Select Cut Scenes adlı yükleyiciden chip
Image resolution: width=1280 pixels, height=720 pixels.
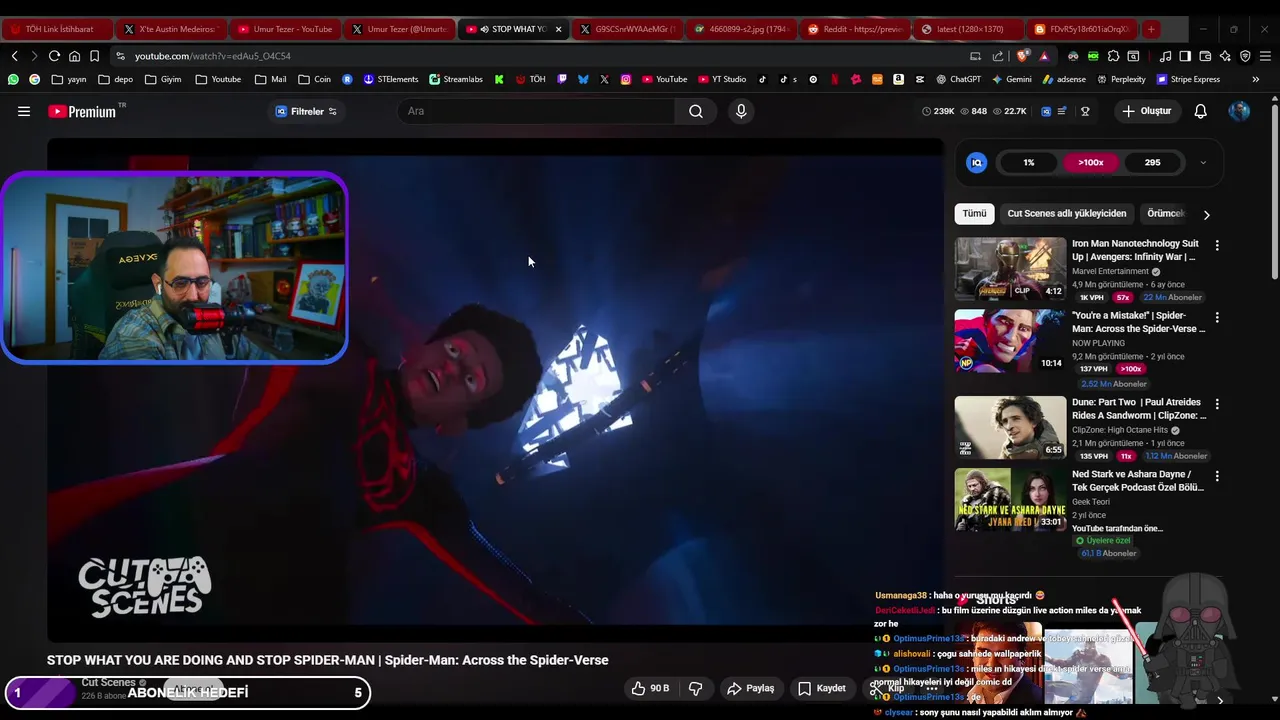coord(1066,213)
